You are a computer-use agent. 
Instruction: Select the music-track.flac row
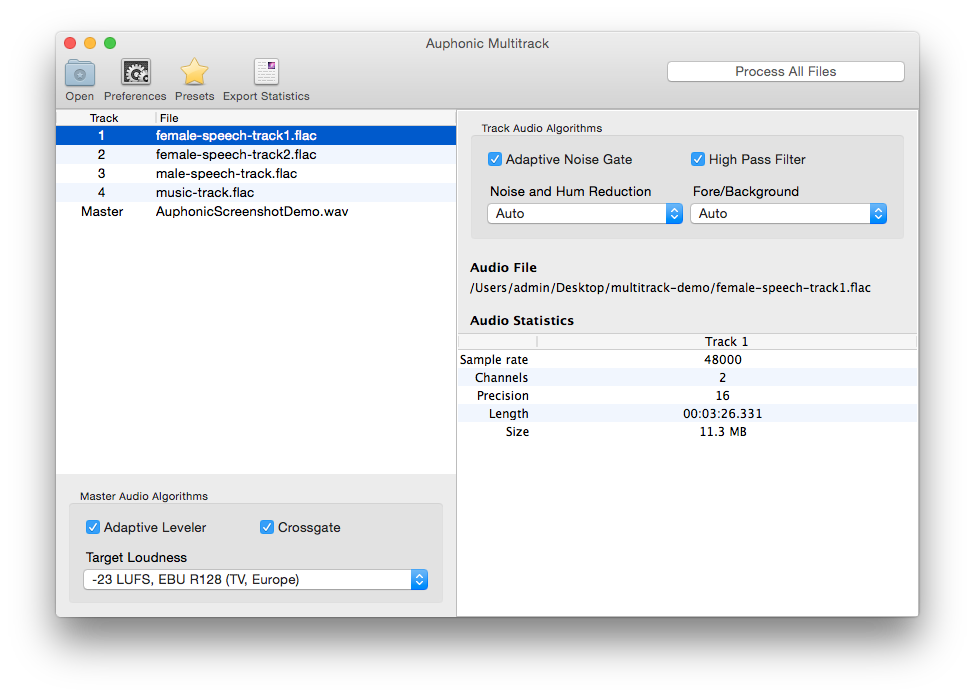[x=256, y=192]
